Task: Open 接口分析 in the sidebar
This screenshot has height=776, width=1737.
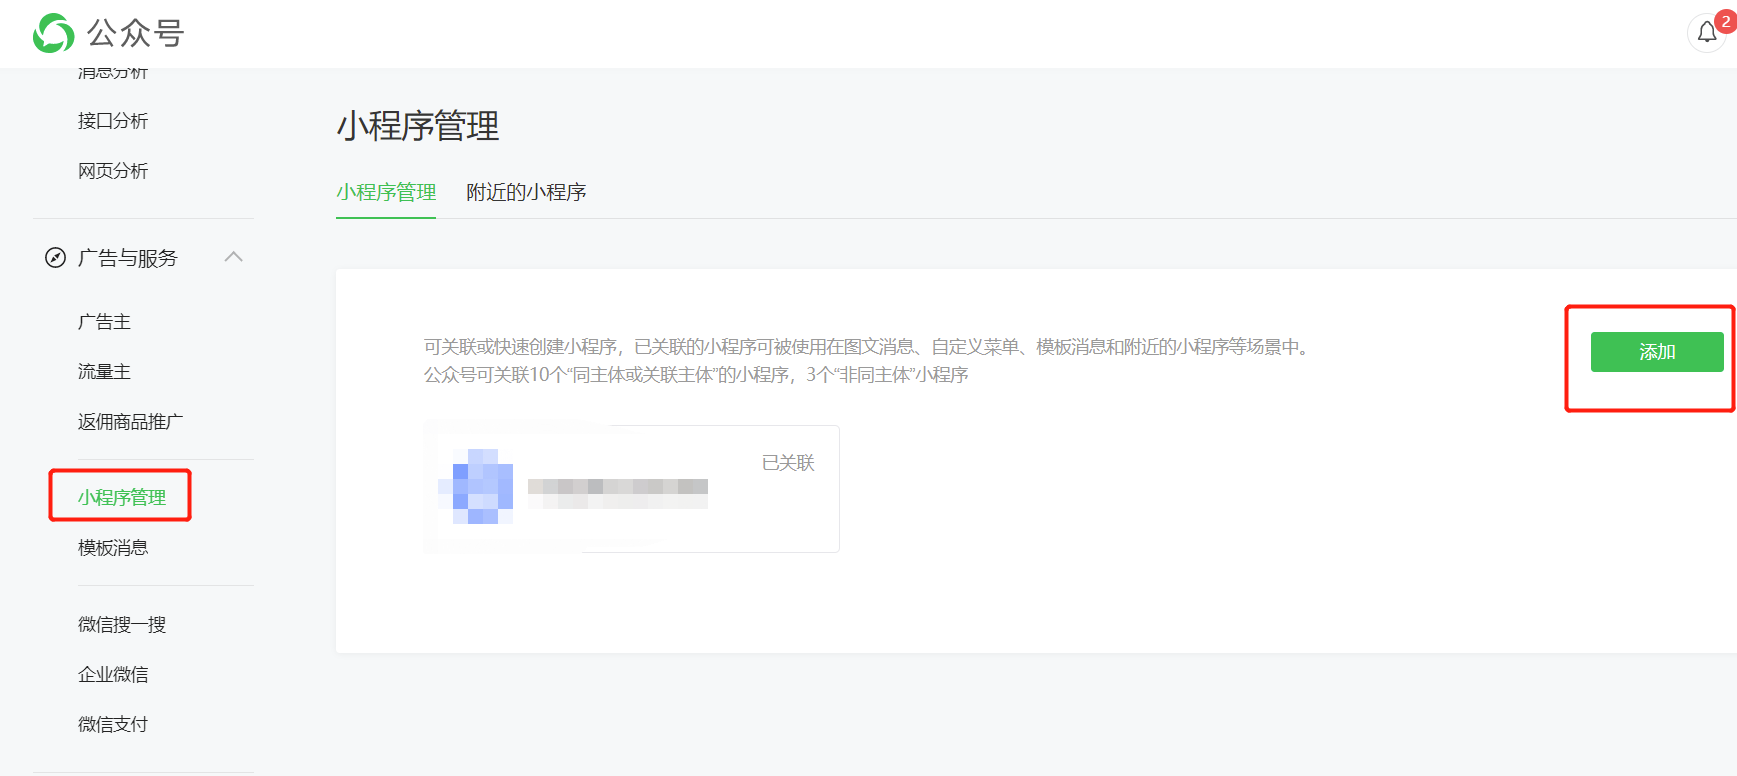Action: (x=113, y=121)
